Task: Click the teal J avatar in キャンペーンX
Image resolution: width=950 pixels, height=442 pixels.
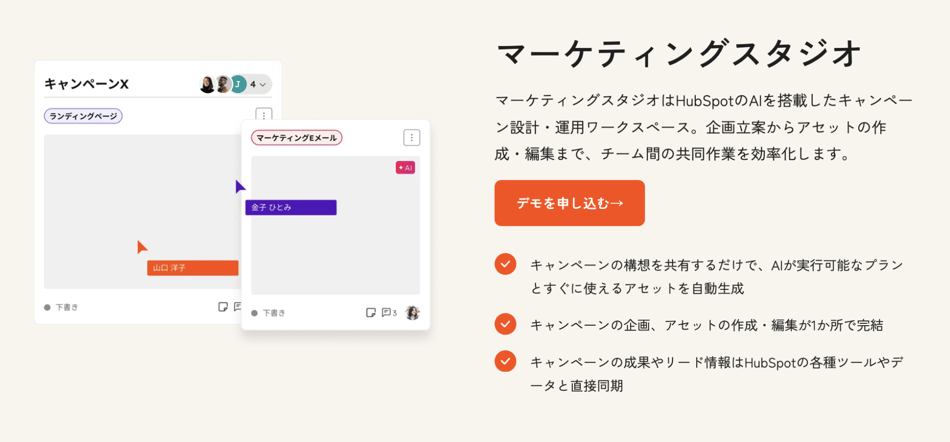Action: [238, 84]
